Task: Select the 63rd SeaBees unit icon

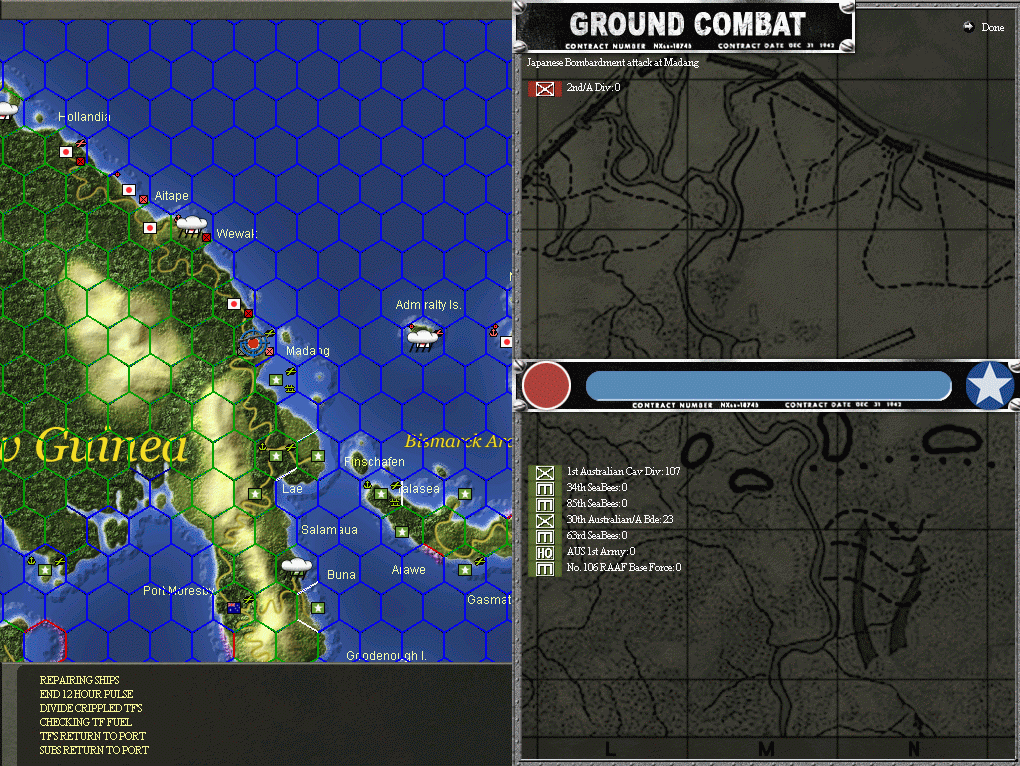Action: click(x=544, y=536)
